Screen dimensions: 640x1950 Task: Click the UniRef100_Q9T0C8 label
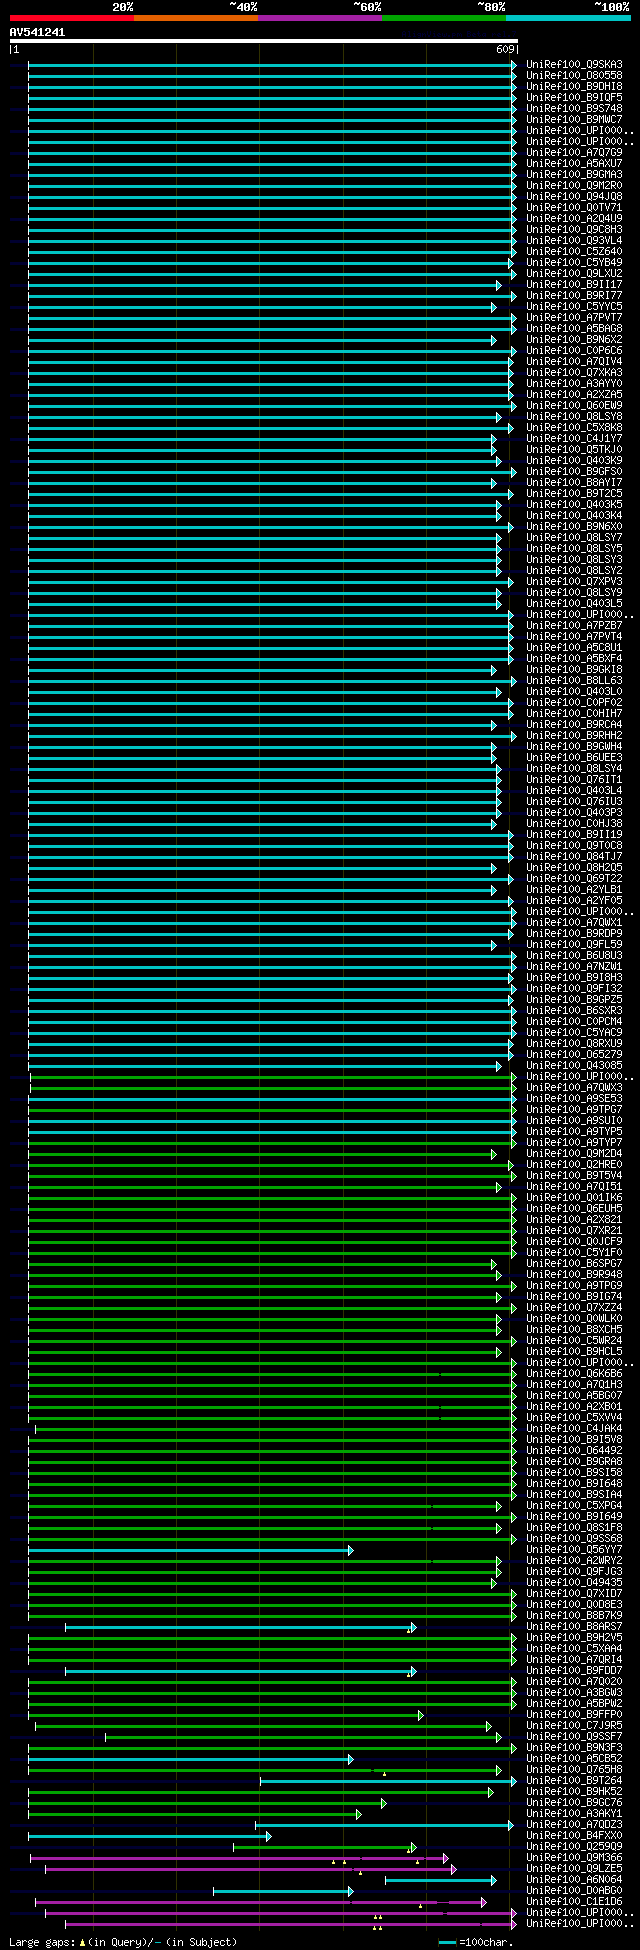(574, 845)
